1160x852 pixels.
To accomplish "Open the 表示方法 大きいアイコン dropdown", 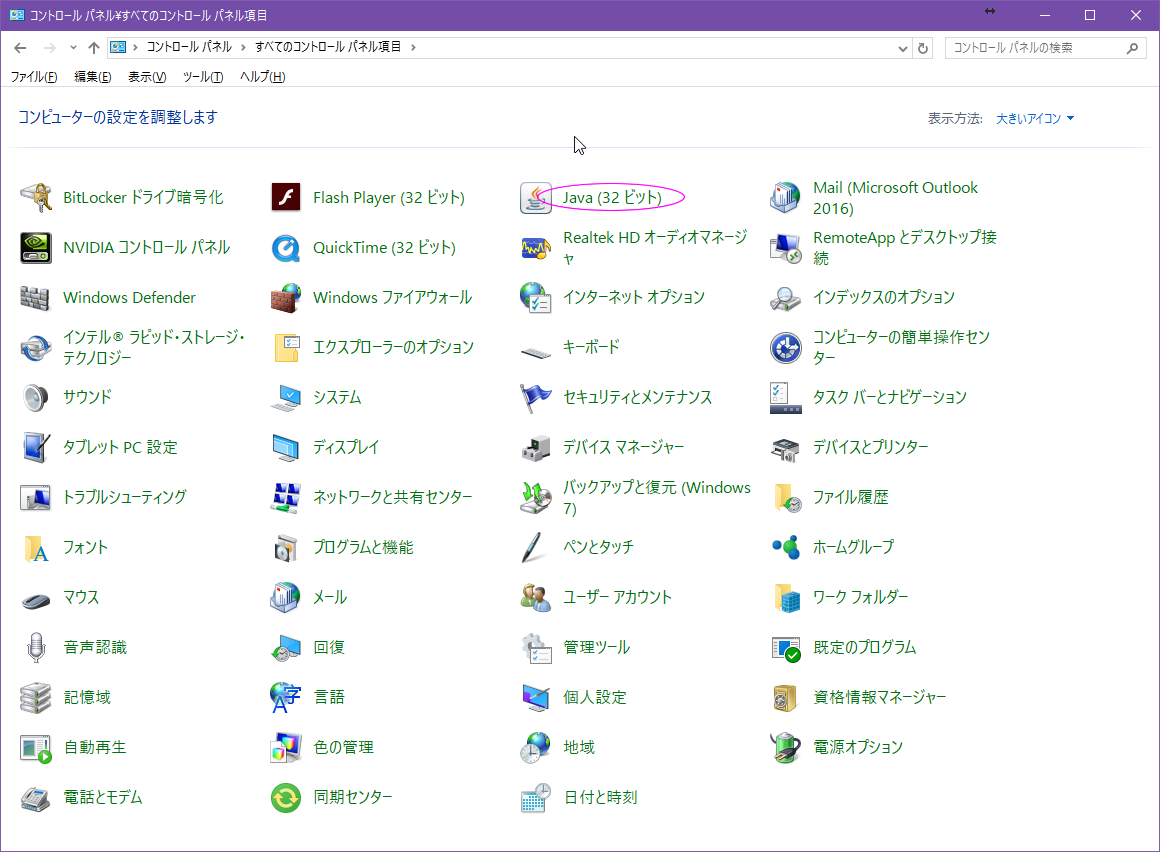I will point(1035,118).
